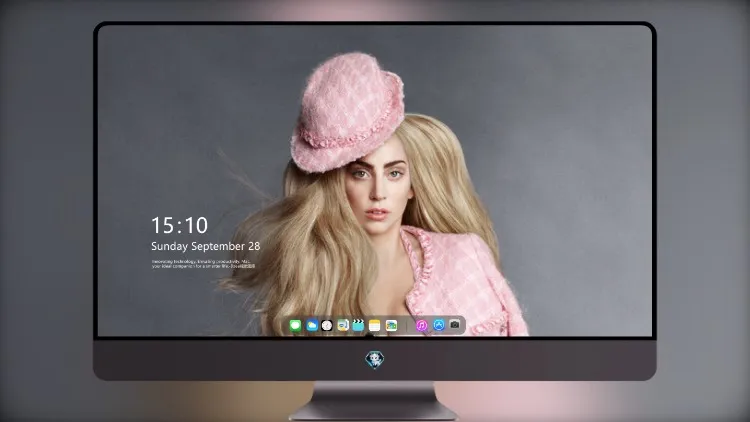The height and width of the screenshot is (422, 750).
Task: Open the Photos gallery app in dock
Action: point(391,326)
